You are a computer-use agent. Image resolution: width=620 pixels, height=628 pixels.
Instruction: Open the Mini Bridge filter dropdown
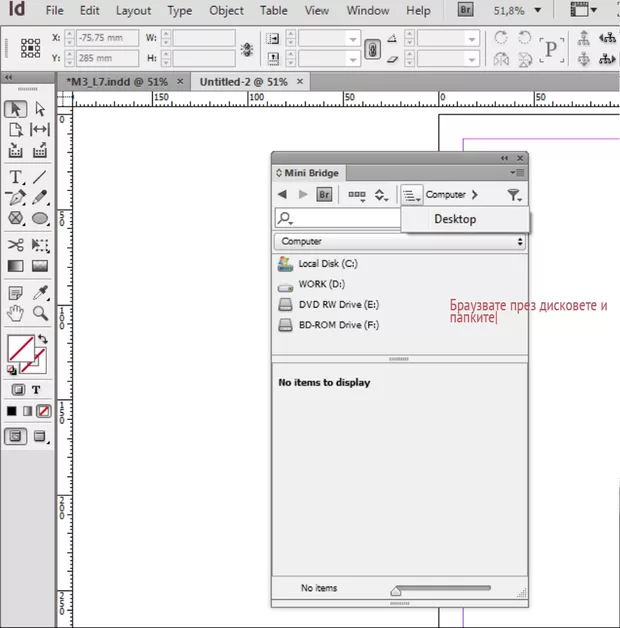point(514,195)
